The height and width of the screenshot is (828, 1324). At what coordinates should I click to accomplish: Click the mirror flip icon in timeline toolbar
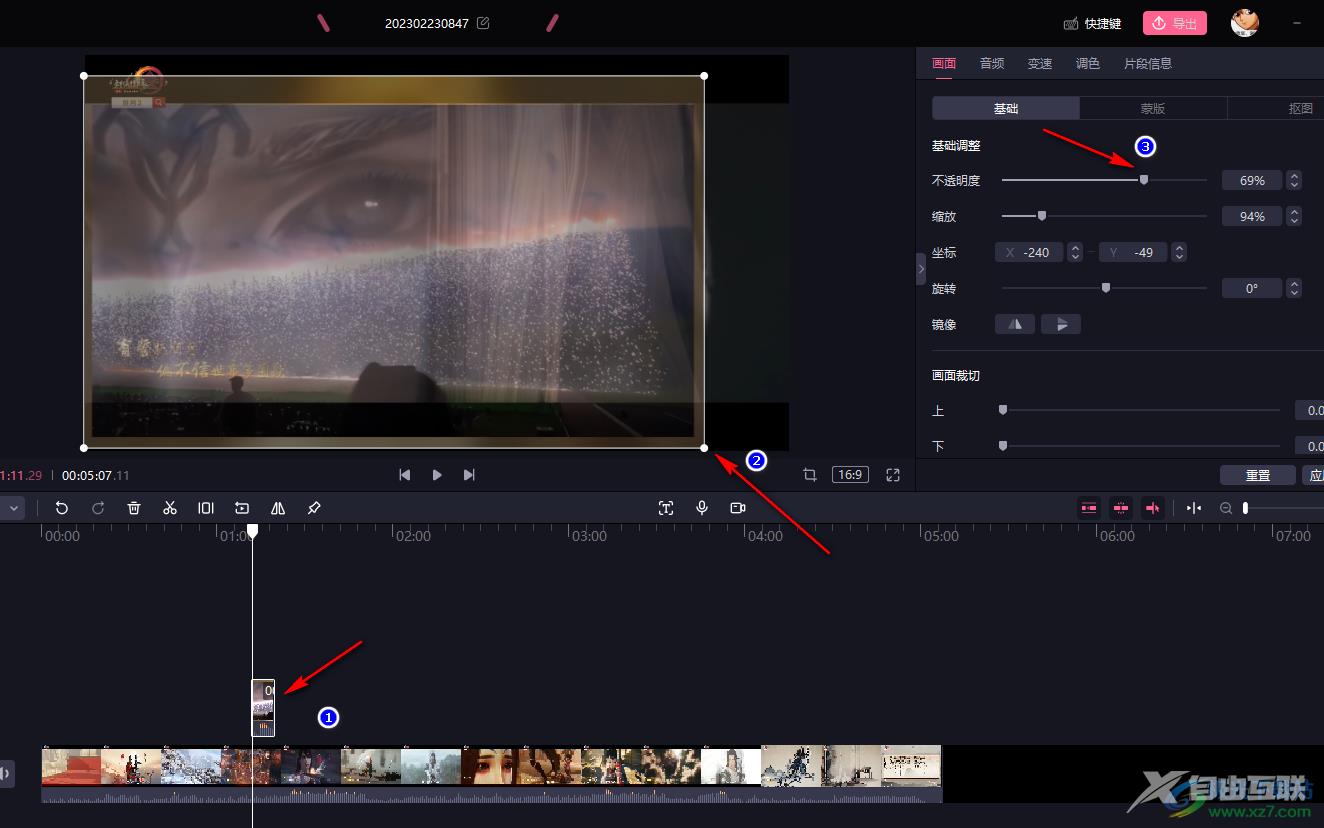tap(278, 508)
